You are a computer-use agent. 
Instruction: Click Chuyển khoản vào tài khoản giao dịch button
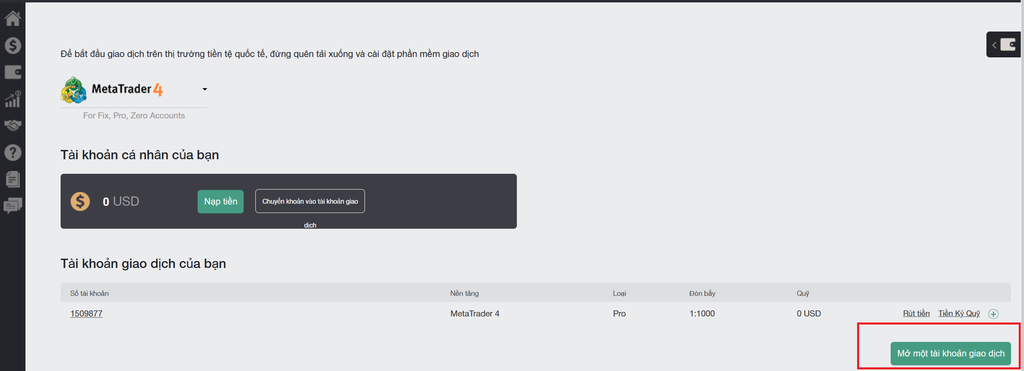[310, 202]
